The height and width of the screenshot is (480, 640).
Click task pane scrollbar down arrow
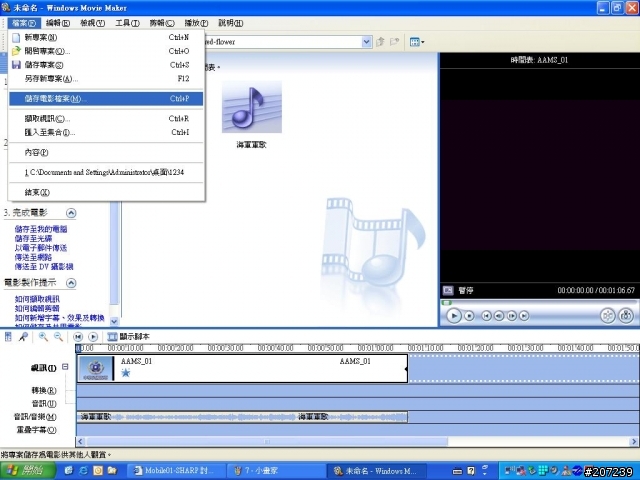click(x=114, y=321)
